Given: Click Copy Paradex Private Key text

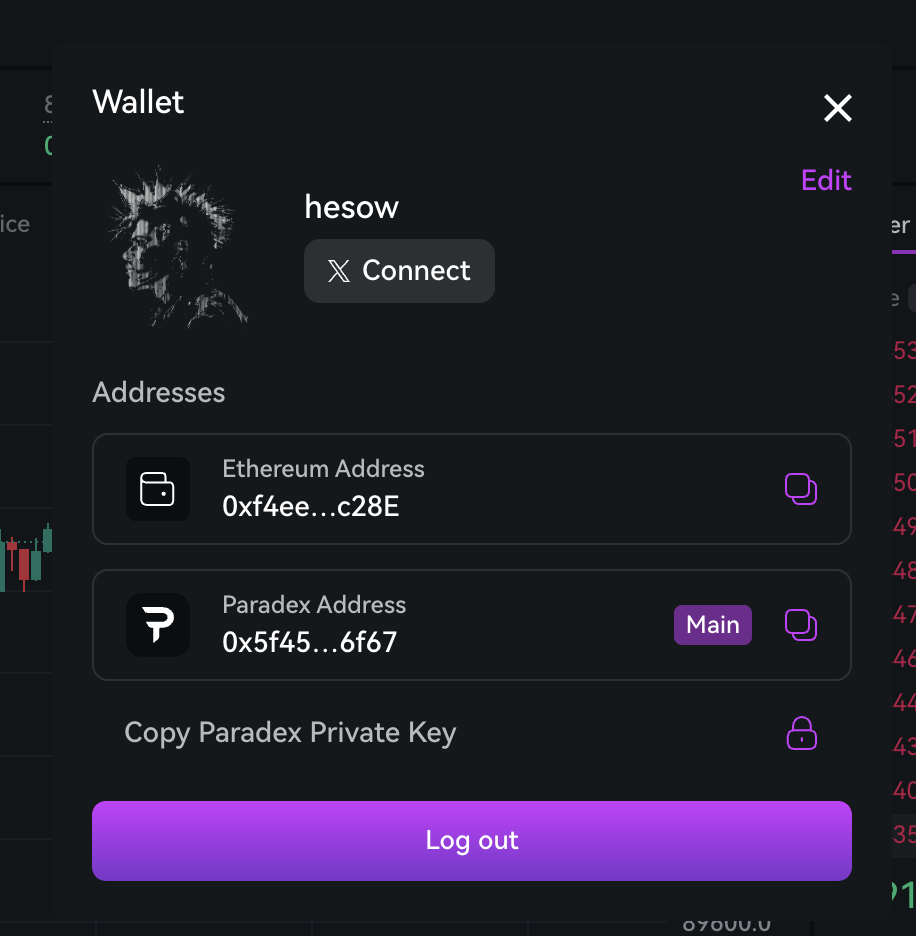Looking at the screenshot, I should click(x=290, y=733).
